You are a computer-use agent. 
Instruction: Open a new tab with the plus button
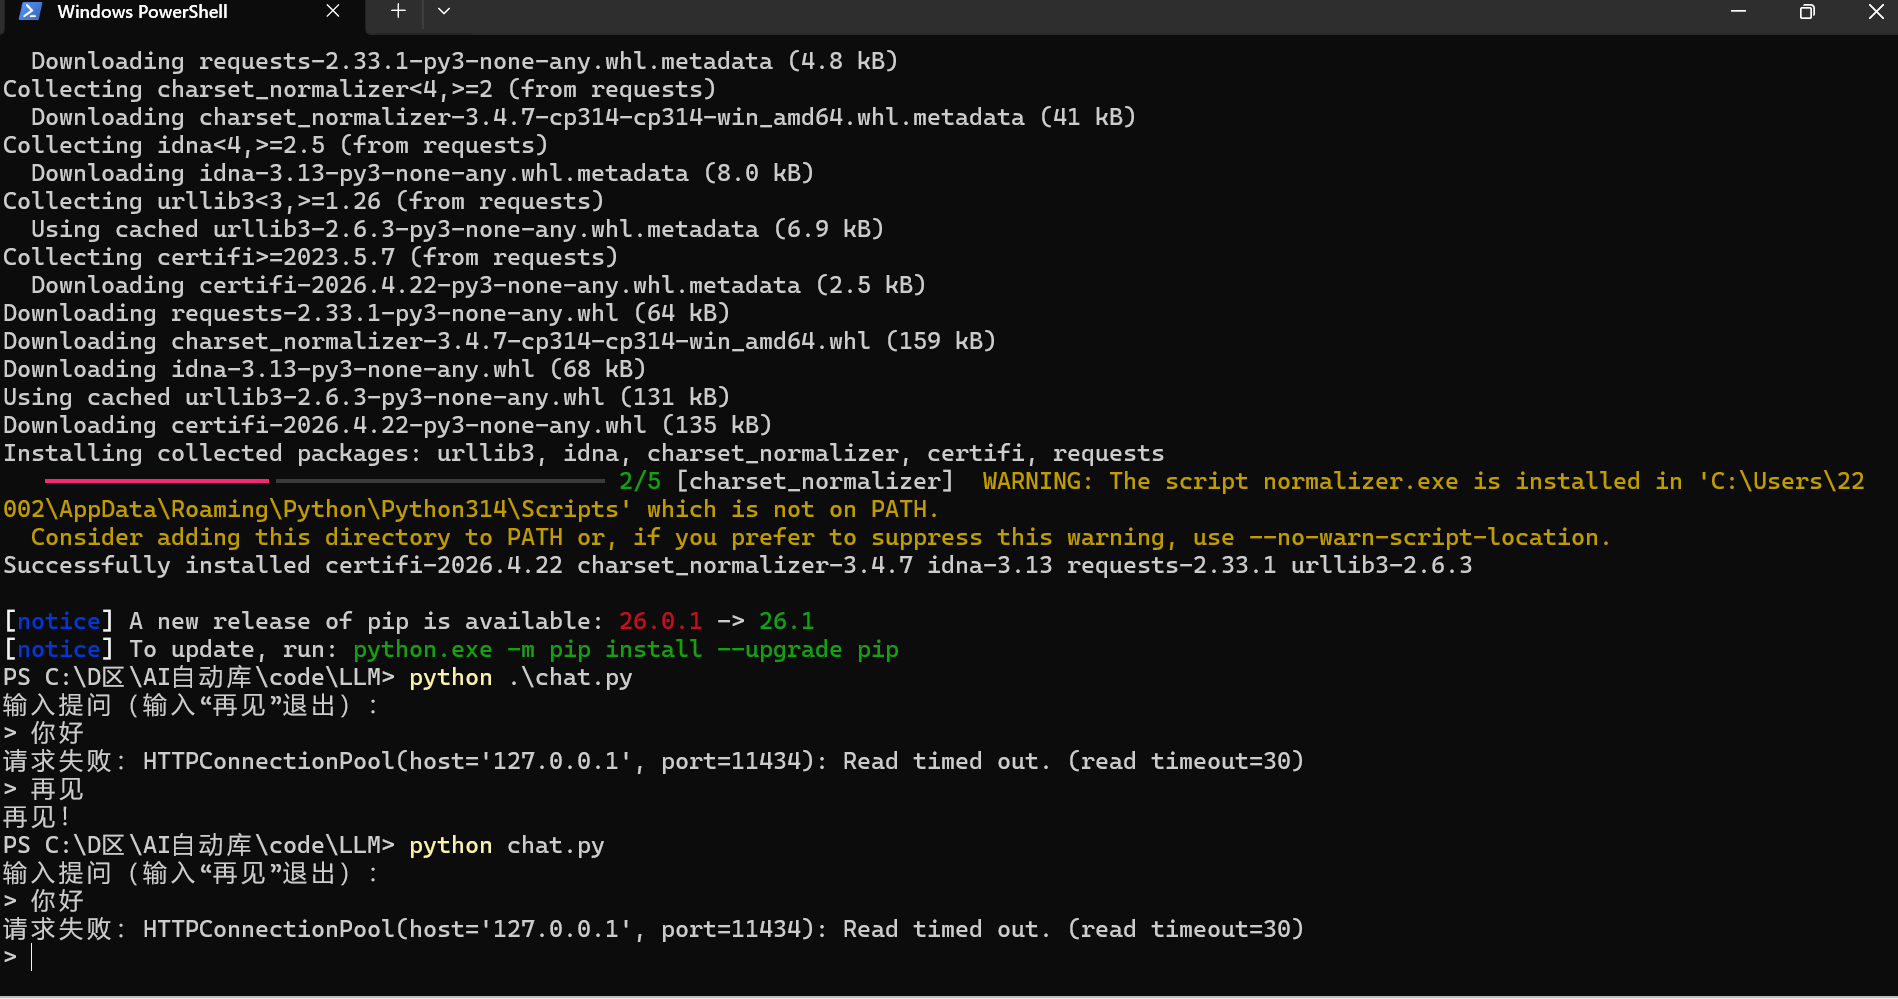click(398, 11)
